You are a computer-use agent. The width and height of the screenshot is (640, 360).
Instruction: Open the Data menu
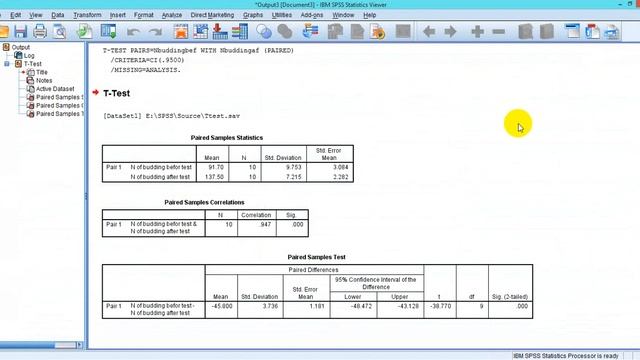58,15
